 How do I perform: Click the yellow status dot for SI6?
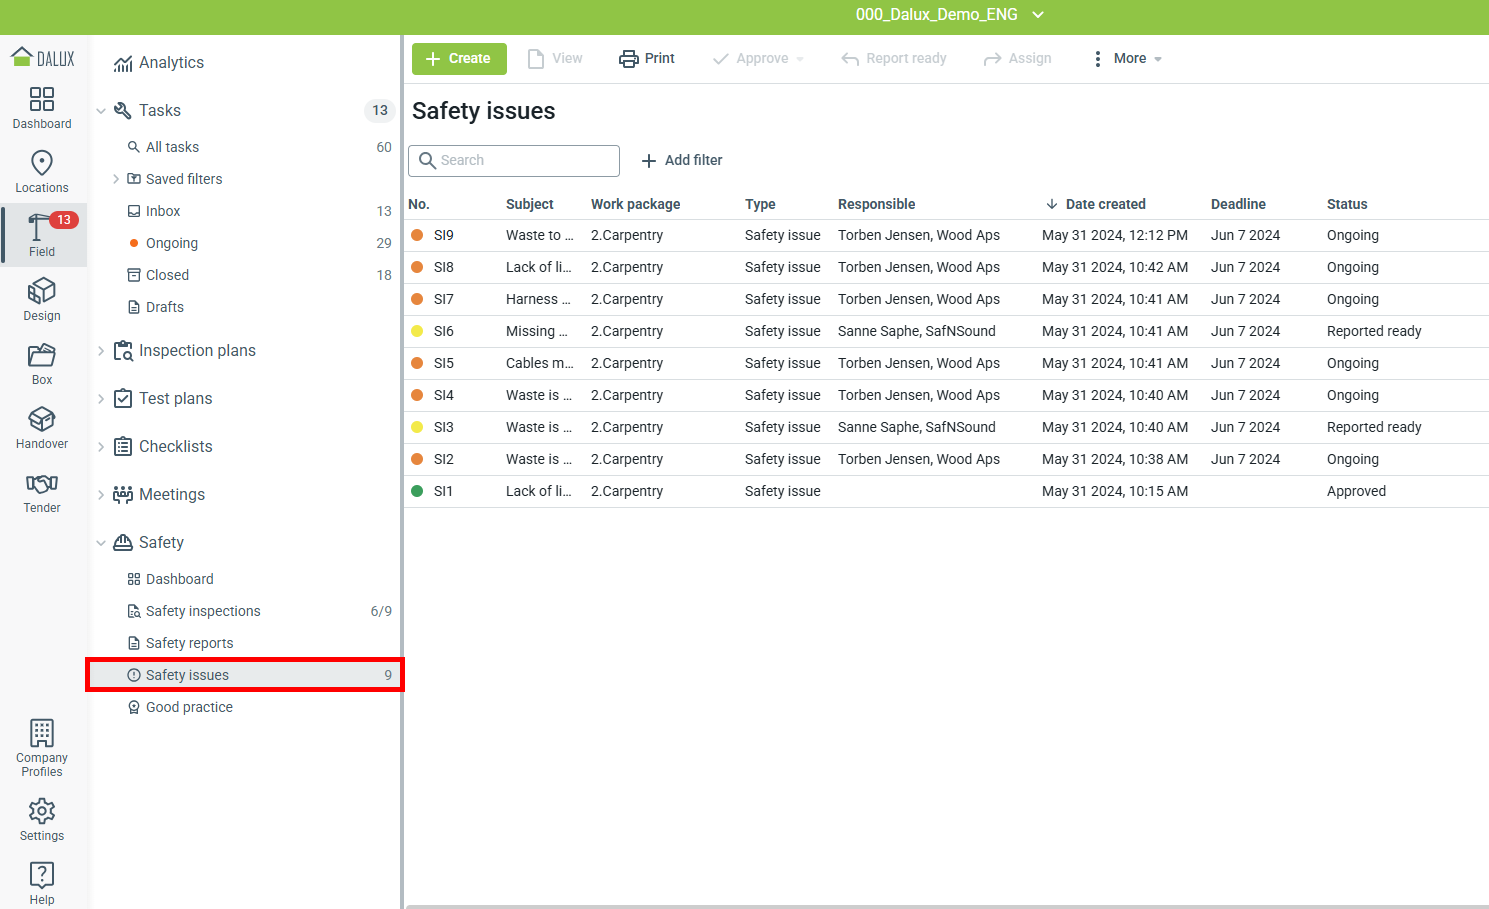tap(417, 331)
